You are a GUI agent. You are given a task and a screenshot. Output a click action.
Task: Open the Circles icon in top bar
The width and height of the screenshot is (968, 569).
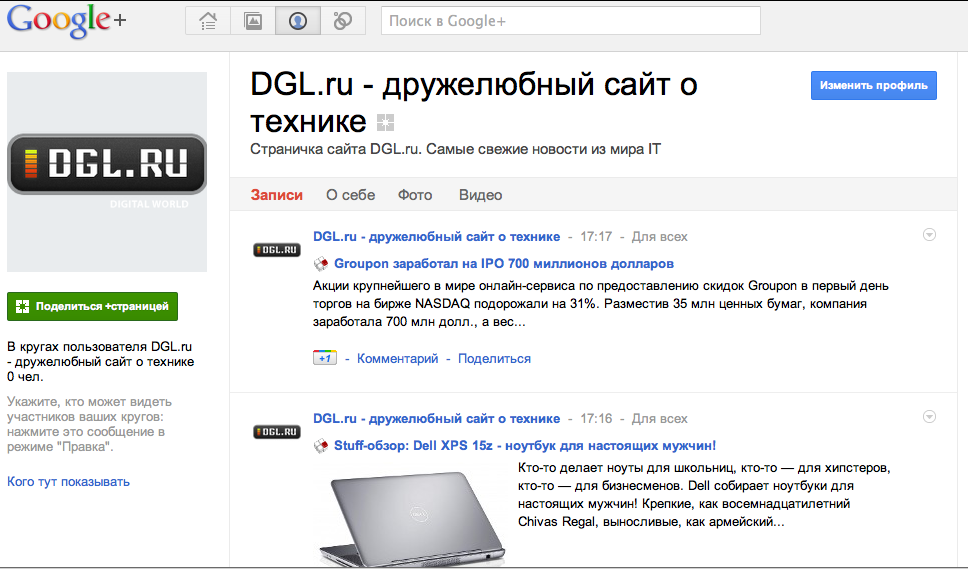[x=343, y=21]
